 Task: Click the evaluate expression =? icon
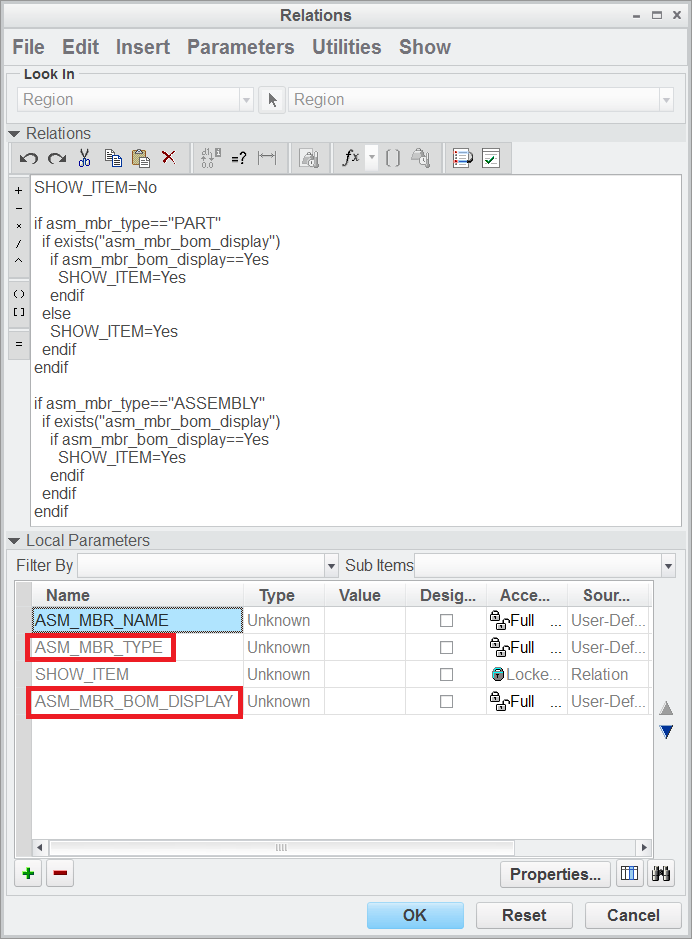[x=239, y=158]
